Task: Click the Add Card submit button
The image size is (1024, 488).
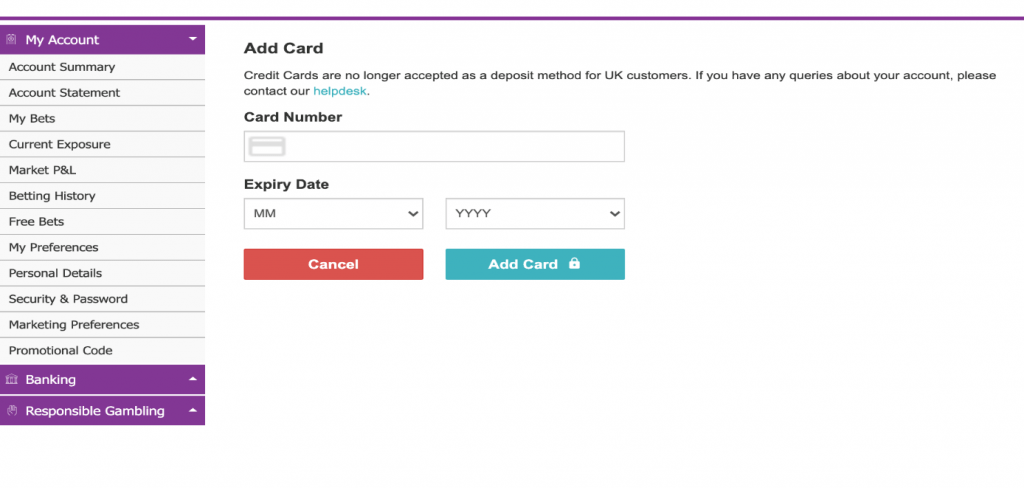Action: tap(535, 264)
